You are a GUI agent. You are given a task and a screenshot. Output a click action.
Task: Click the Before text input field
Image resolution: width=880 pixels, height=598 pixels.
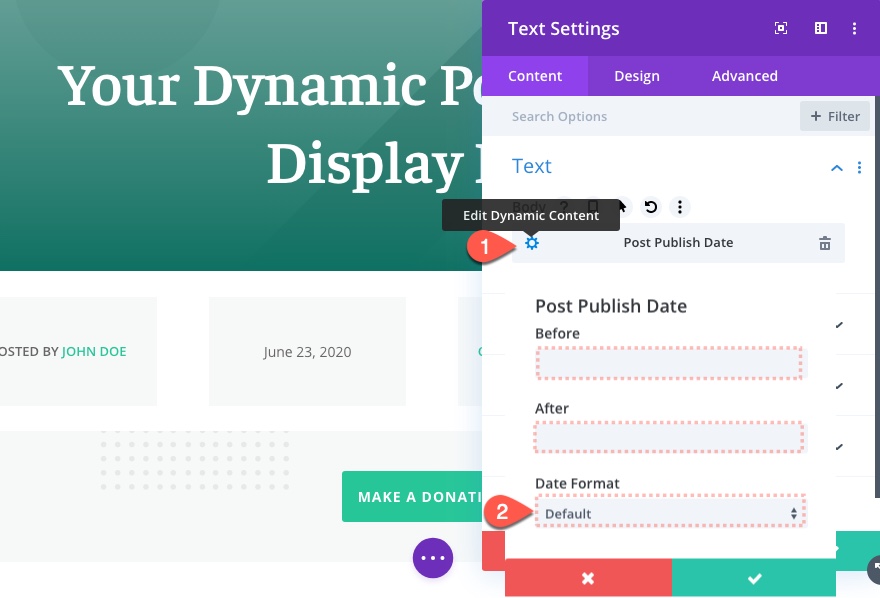(669, 363)
